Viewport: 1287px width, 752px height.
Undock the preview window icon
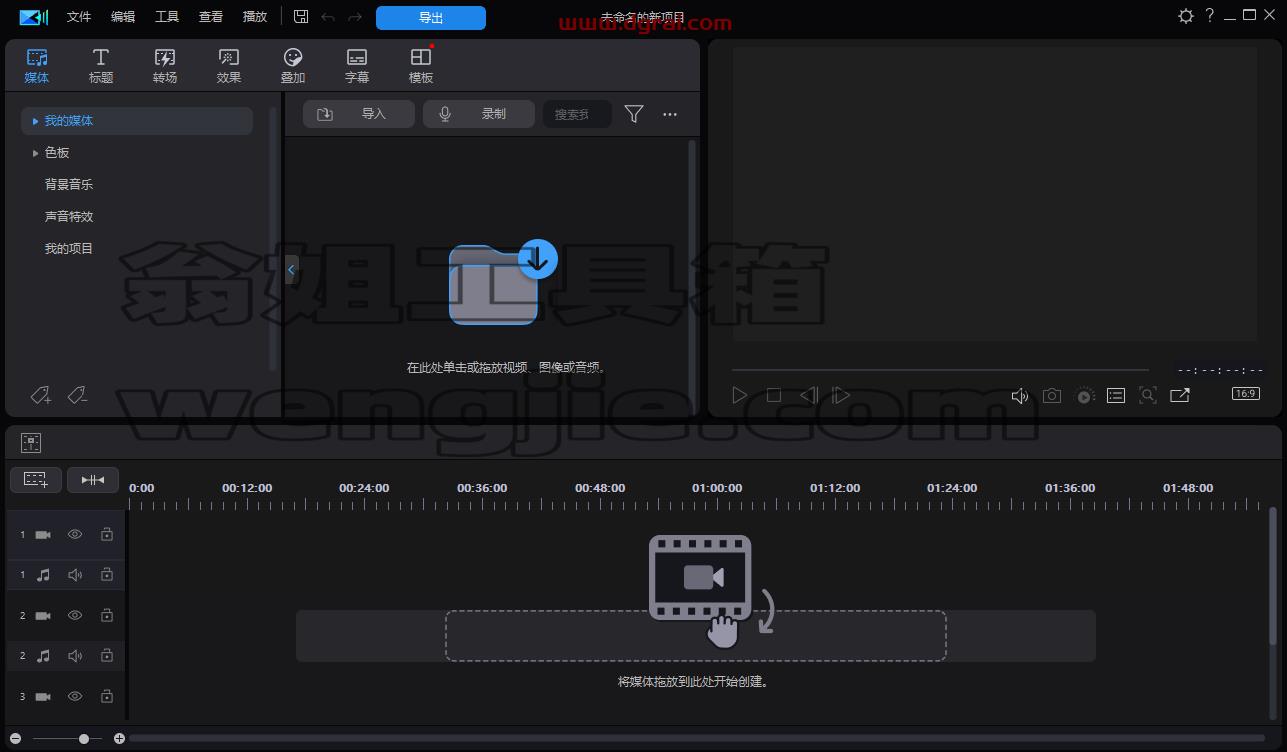[1180, 396]
